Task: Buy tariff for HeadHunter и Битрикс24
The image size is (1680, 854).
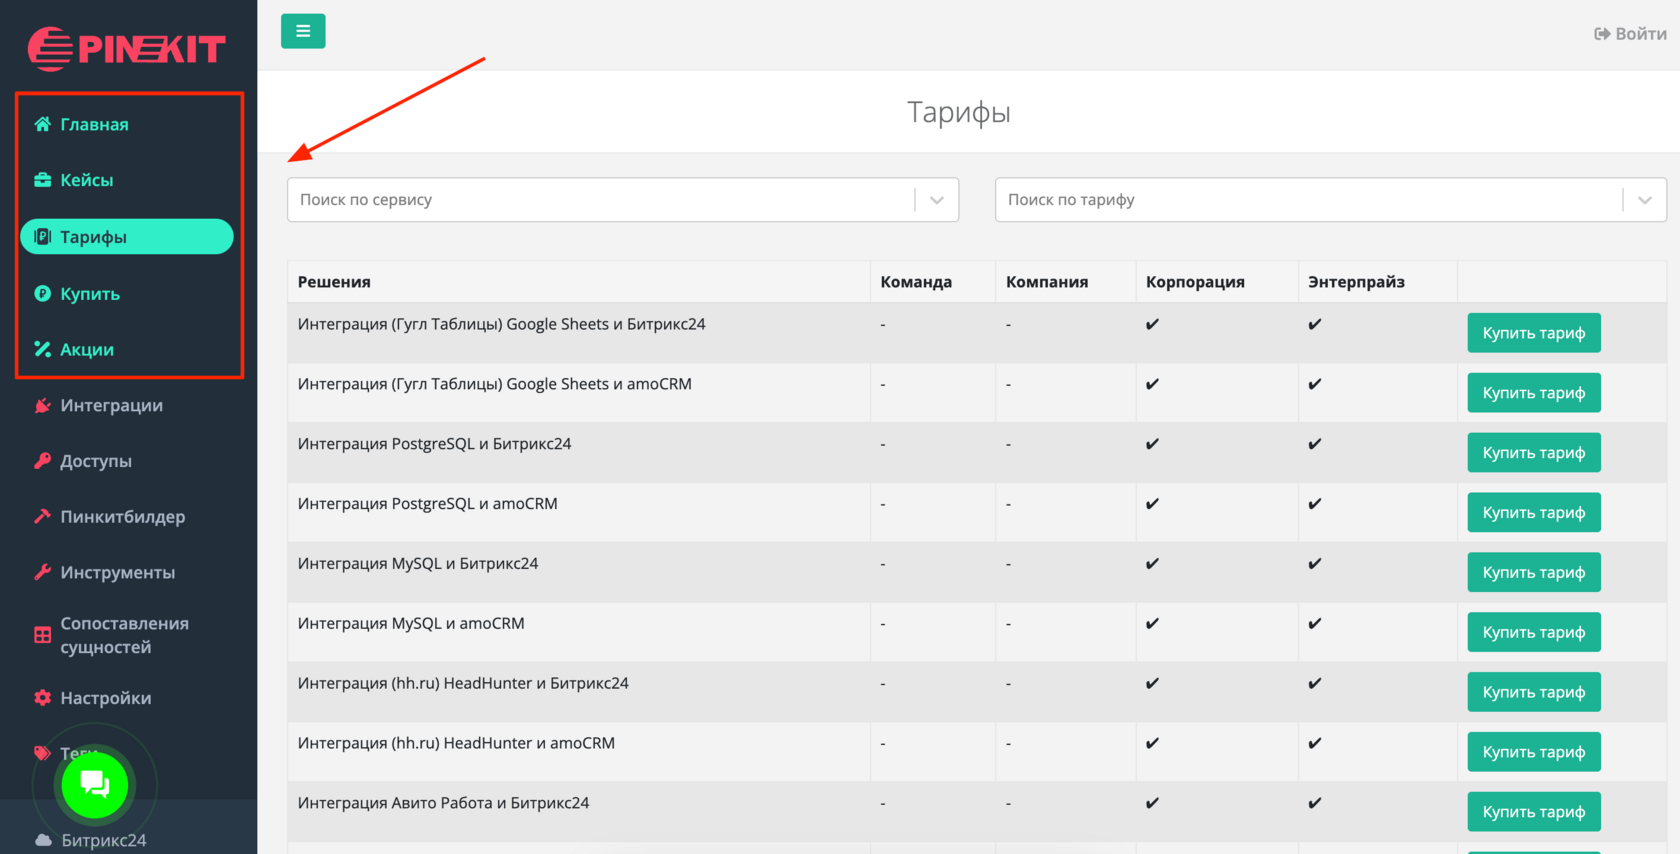Action: click(x=1534, y=692)
